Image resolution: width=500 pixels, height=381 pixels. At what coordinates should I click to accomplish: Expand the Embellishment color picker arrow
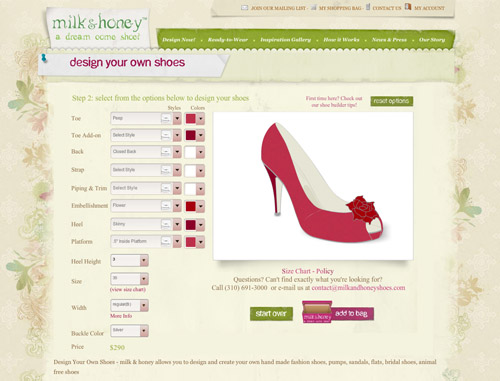pos(201,206)
